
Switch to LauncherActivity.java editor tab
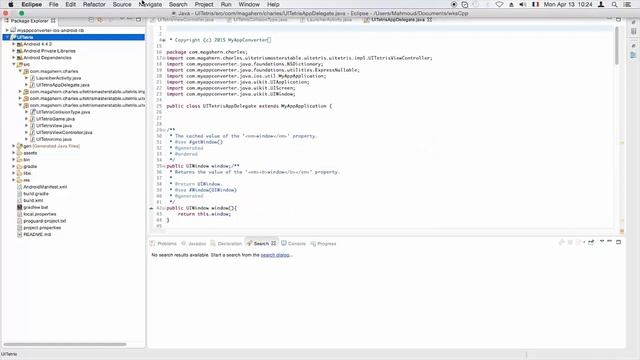click(x=326, y=20)
